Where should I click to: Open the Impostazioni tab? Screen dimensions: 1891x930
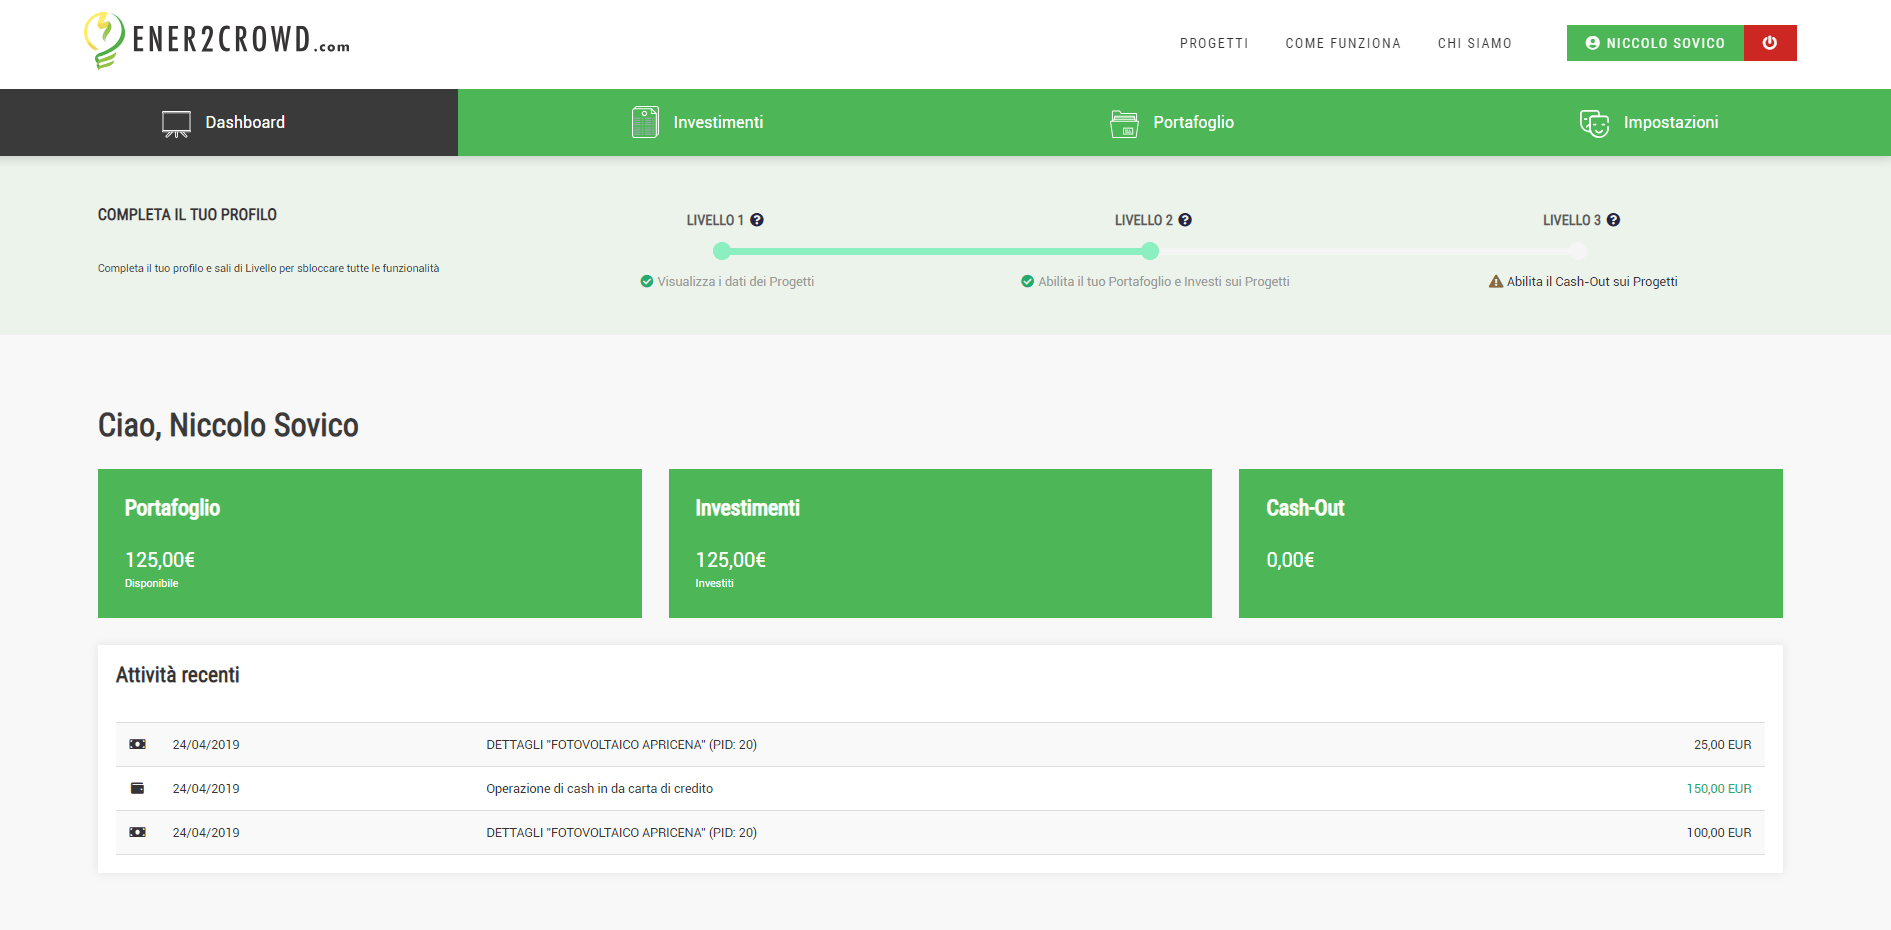click(x=1649, y=122)
